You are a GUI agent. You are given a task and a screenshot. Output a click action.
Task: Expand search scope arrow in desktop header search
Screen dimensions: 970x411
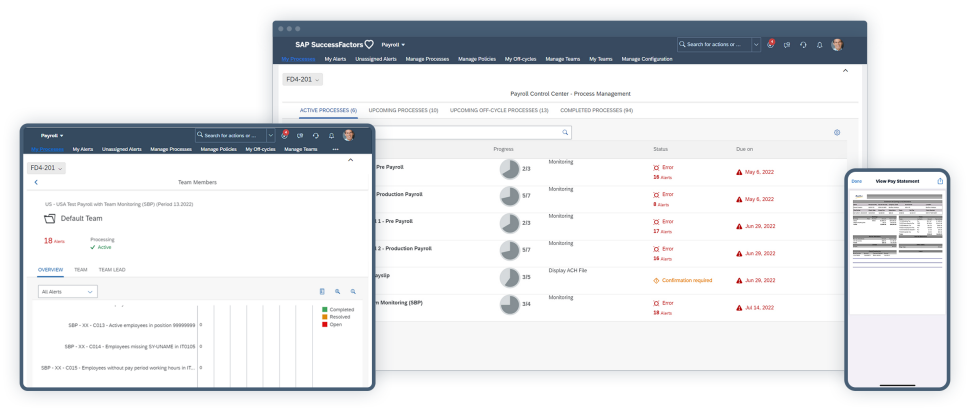tap(756, 45)
